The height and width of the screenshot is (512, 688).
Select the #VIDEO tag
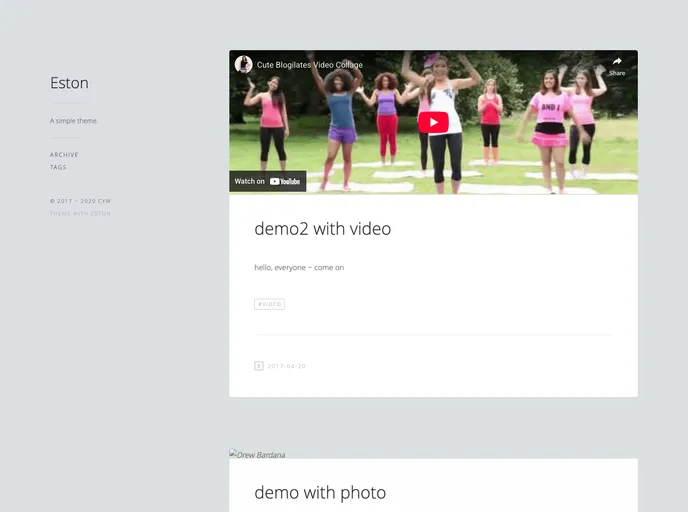point(269,304)
